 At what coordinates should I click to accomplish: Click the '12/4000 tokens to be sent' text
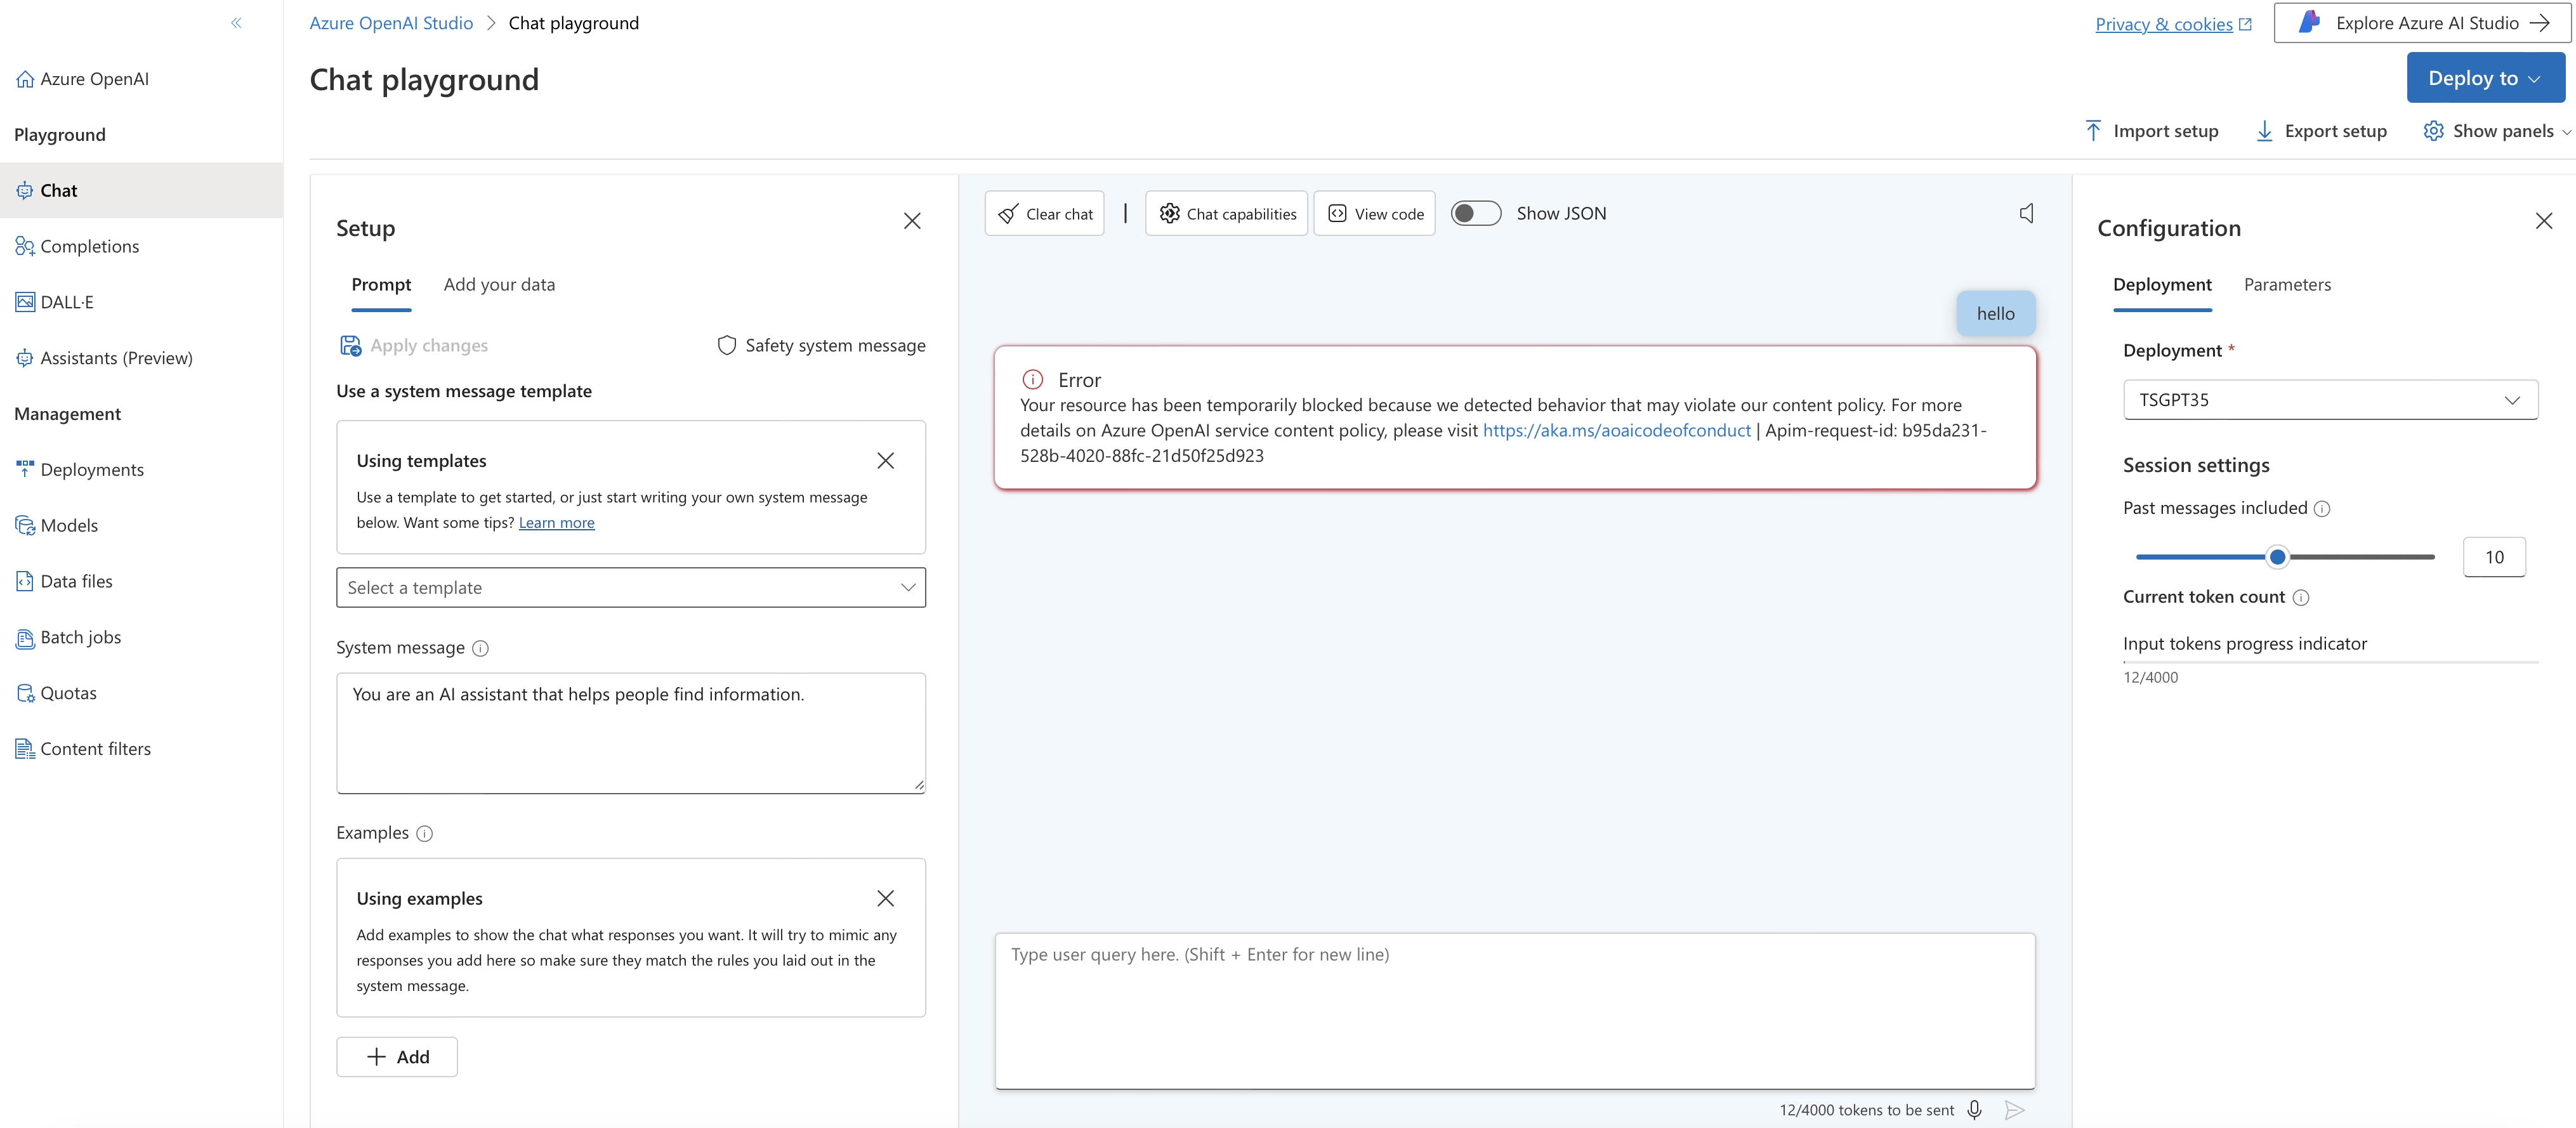click(x=1866, y=1110)
